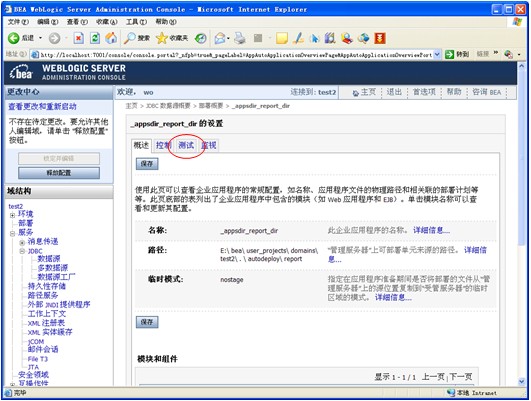Screen dimensions: 531x401
Task: Click the 主页 home icon in console header
Action: [356, 93]
